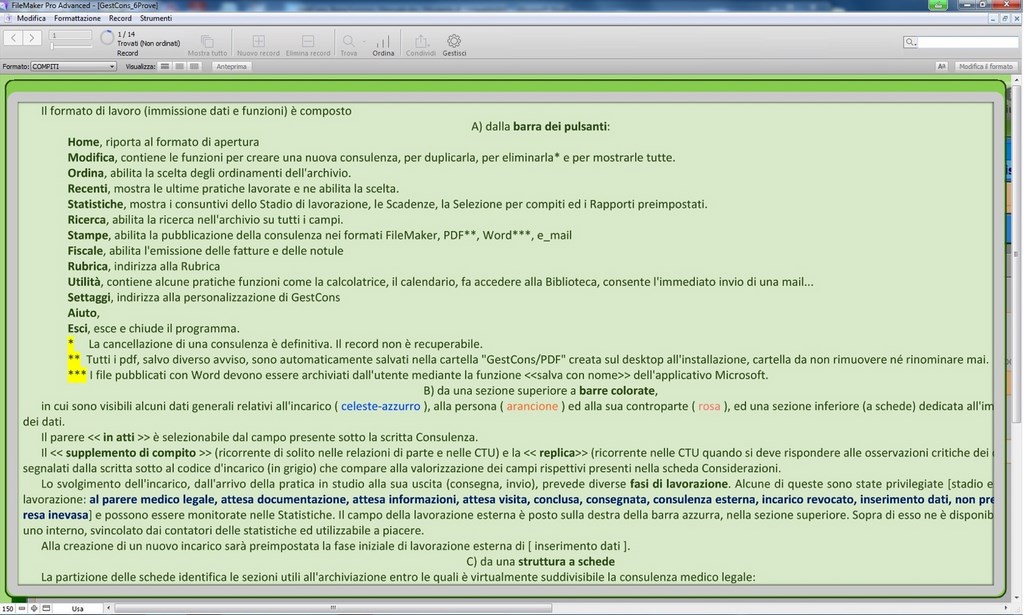Sort records with the Ordina icon

pos(383,41)
